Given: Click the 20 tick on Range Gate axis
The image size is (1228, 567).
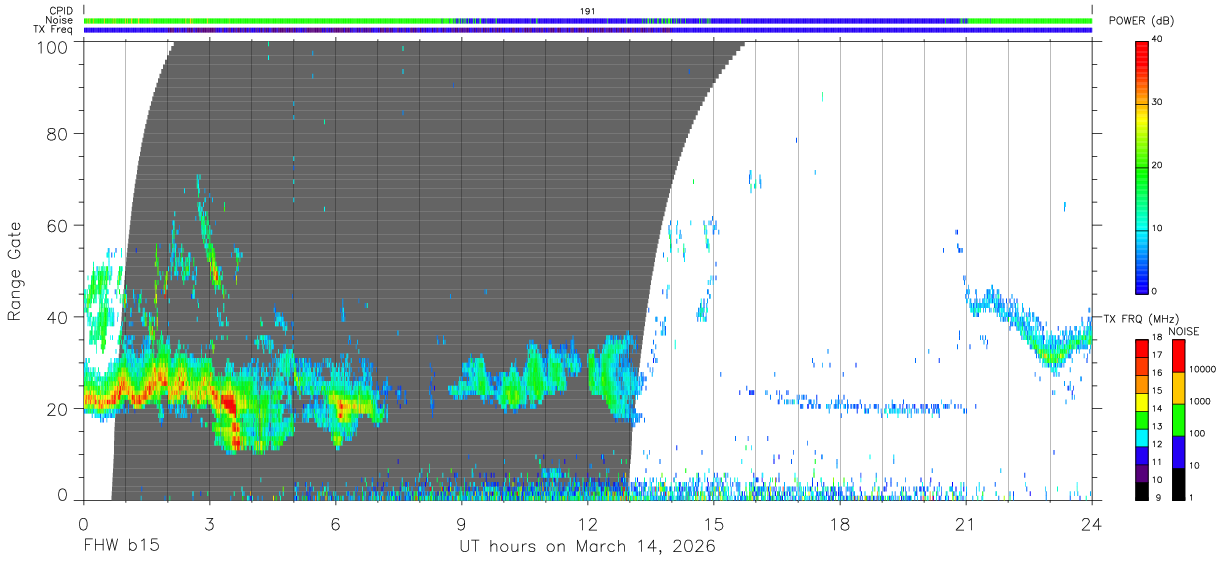Looking at the screenshot, I should pos(56,409).
